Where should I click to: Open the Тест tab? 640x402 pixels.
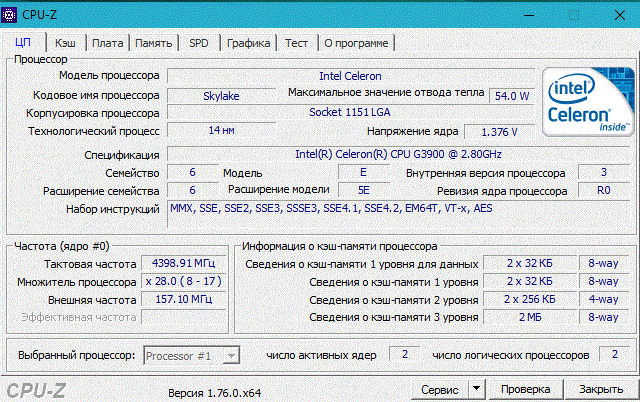click(x=296, y=43)
